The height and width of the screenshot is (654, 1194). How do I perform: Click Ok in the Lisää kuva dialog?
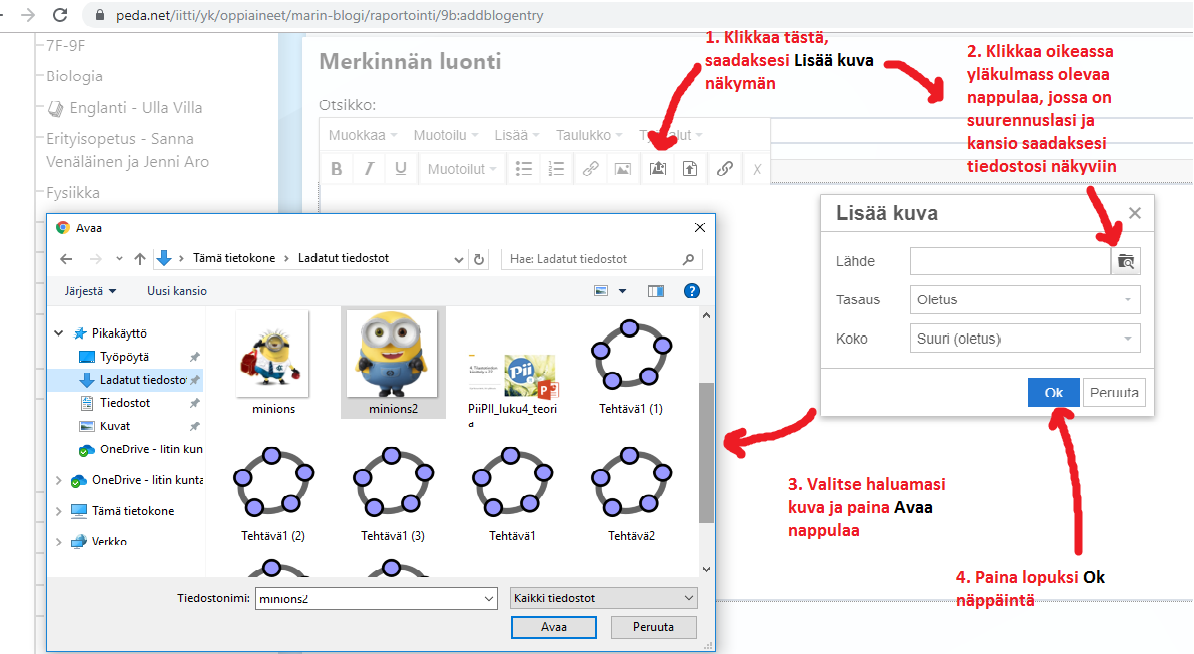(x=1053, y=392)
